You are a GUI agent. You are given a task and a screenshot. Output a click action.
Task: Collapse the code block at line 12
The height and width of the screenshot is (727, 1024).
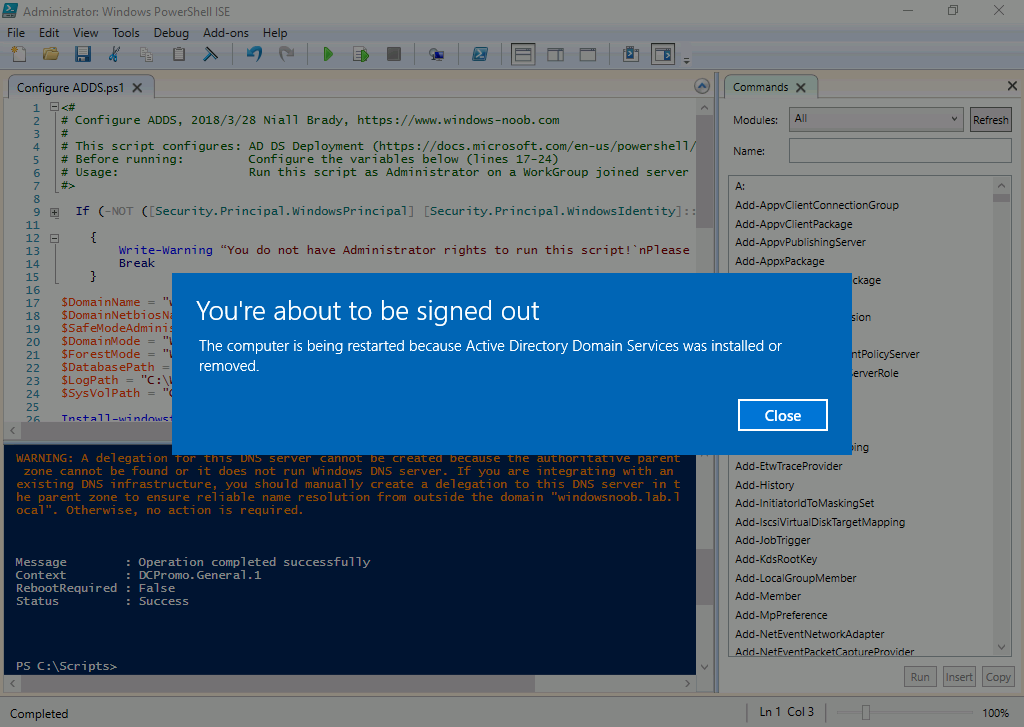pos(54,238)
